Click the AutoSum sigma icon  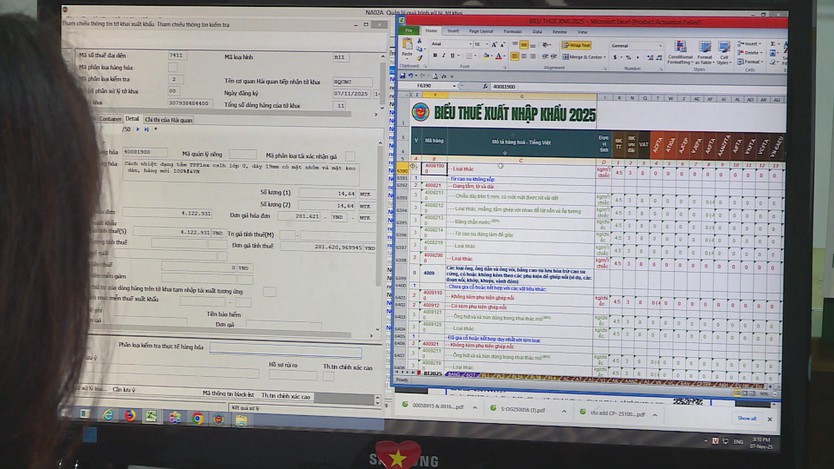772,44
